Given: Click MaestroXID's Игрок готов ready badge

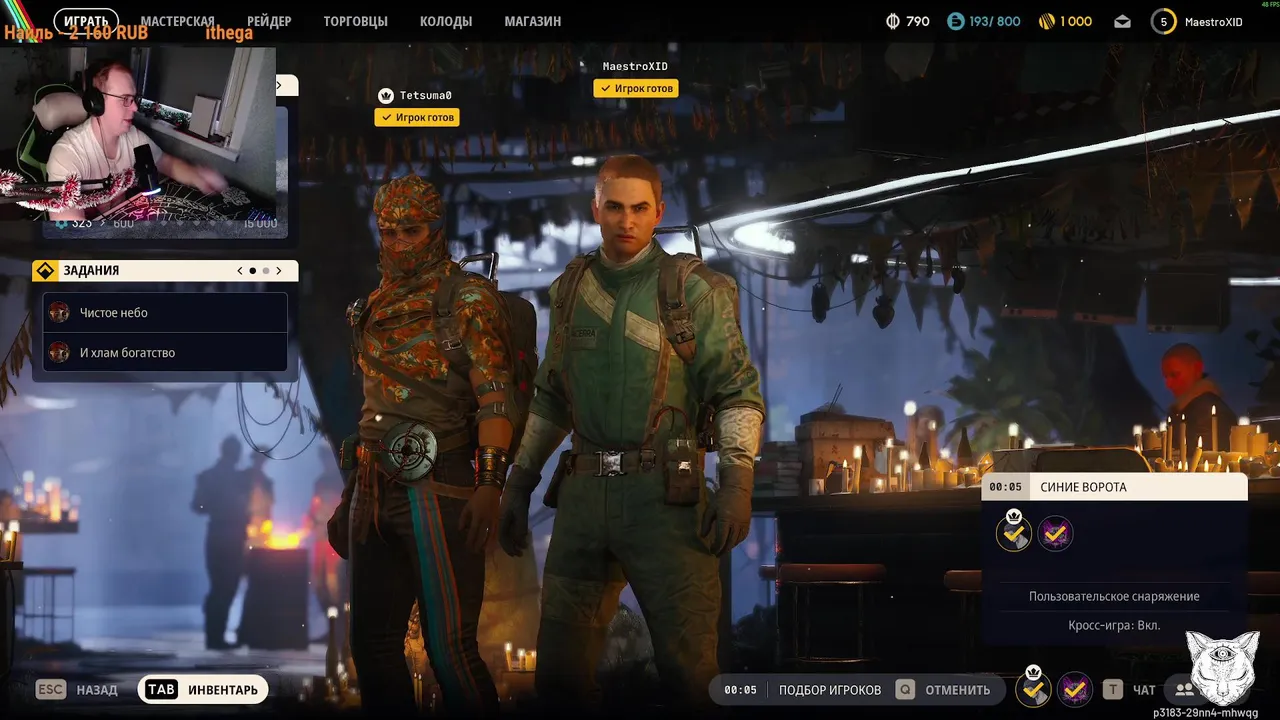Looking at the screenshot, I should (x=636, y=89).
